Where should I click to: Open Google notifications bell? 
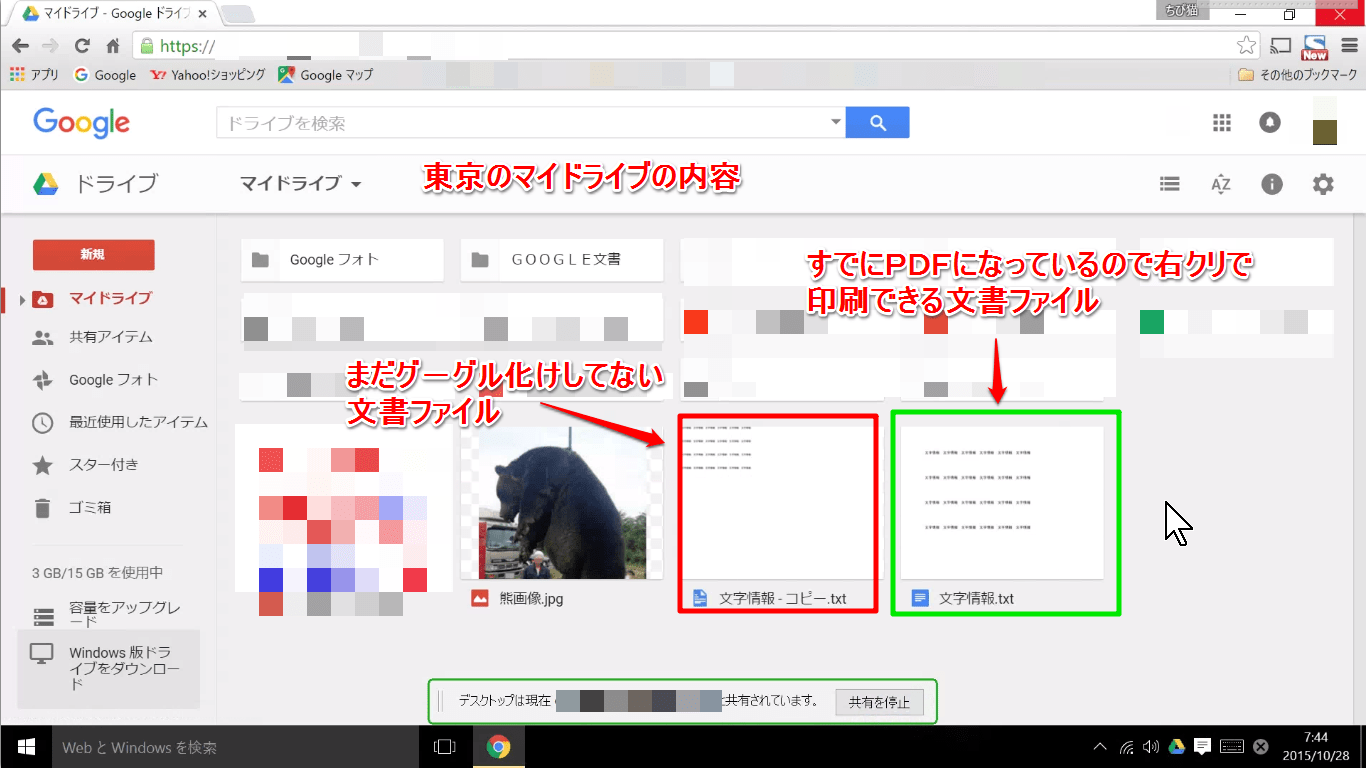pyautogui.click(x=1270, y=123)
